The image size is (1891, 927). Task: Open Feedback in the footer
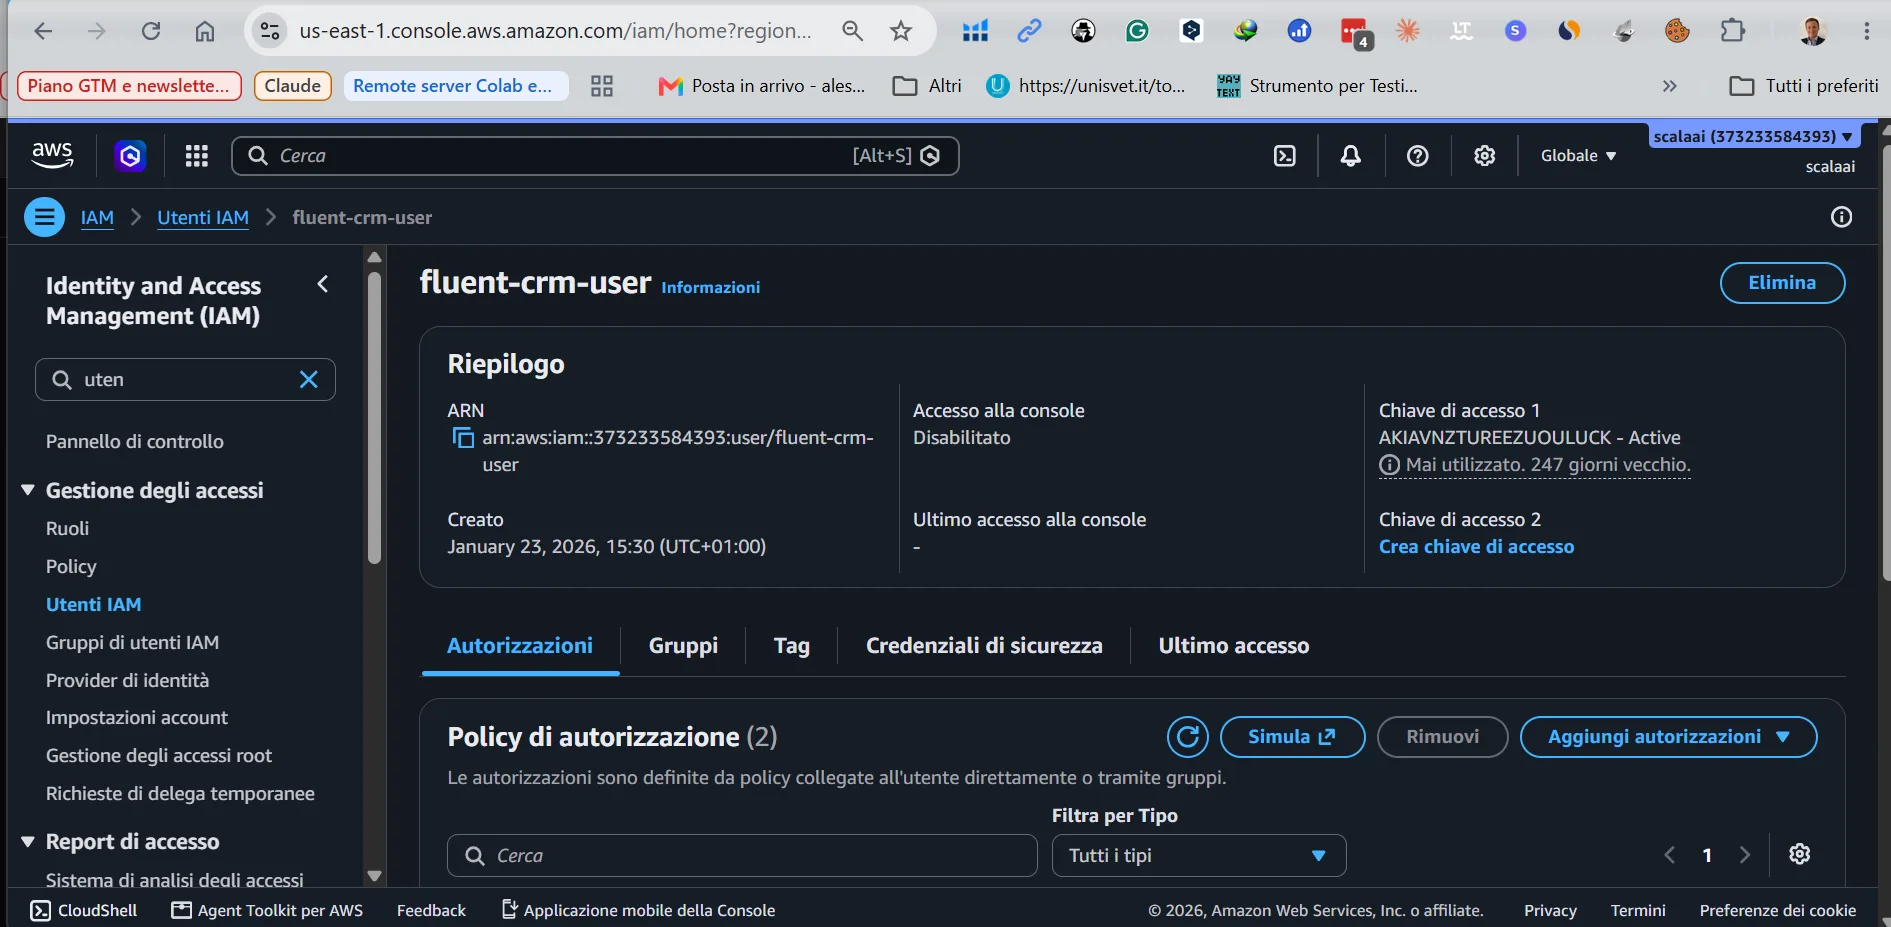coord(431,910)
